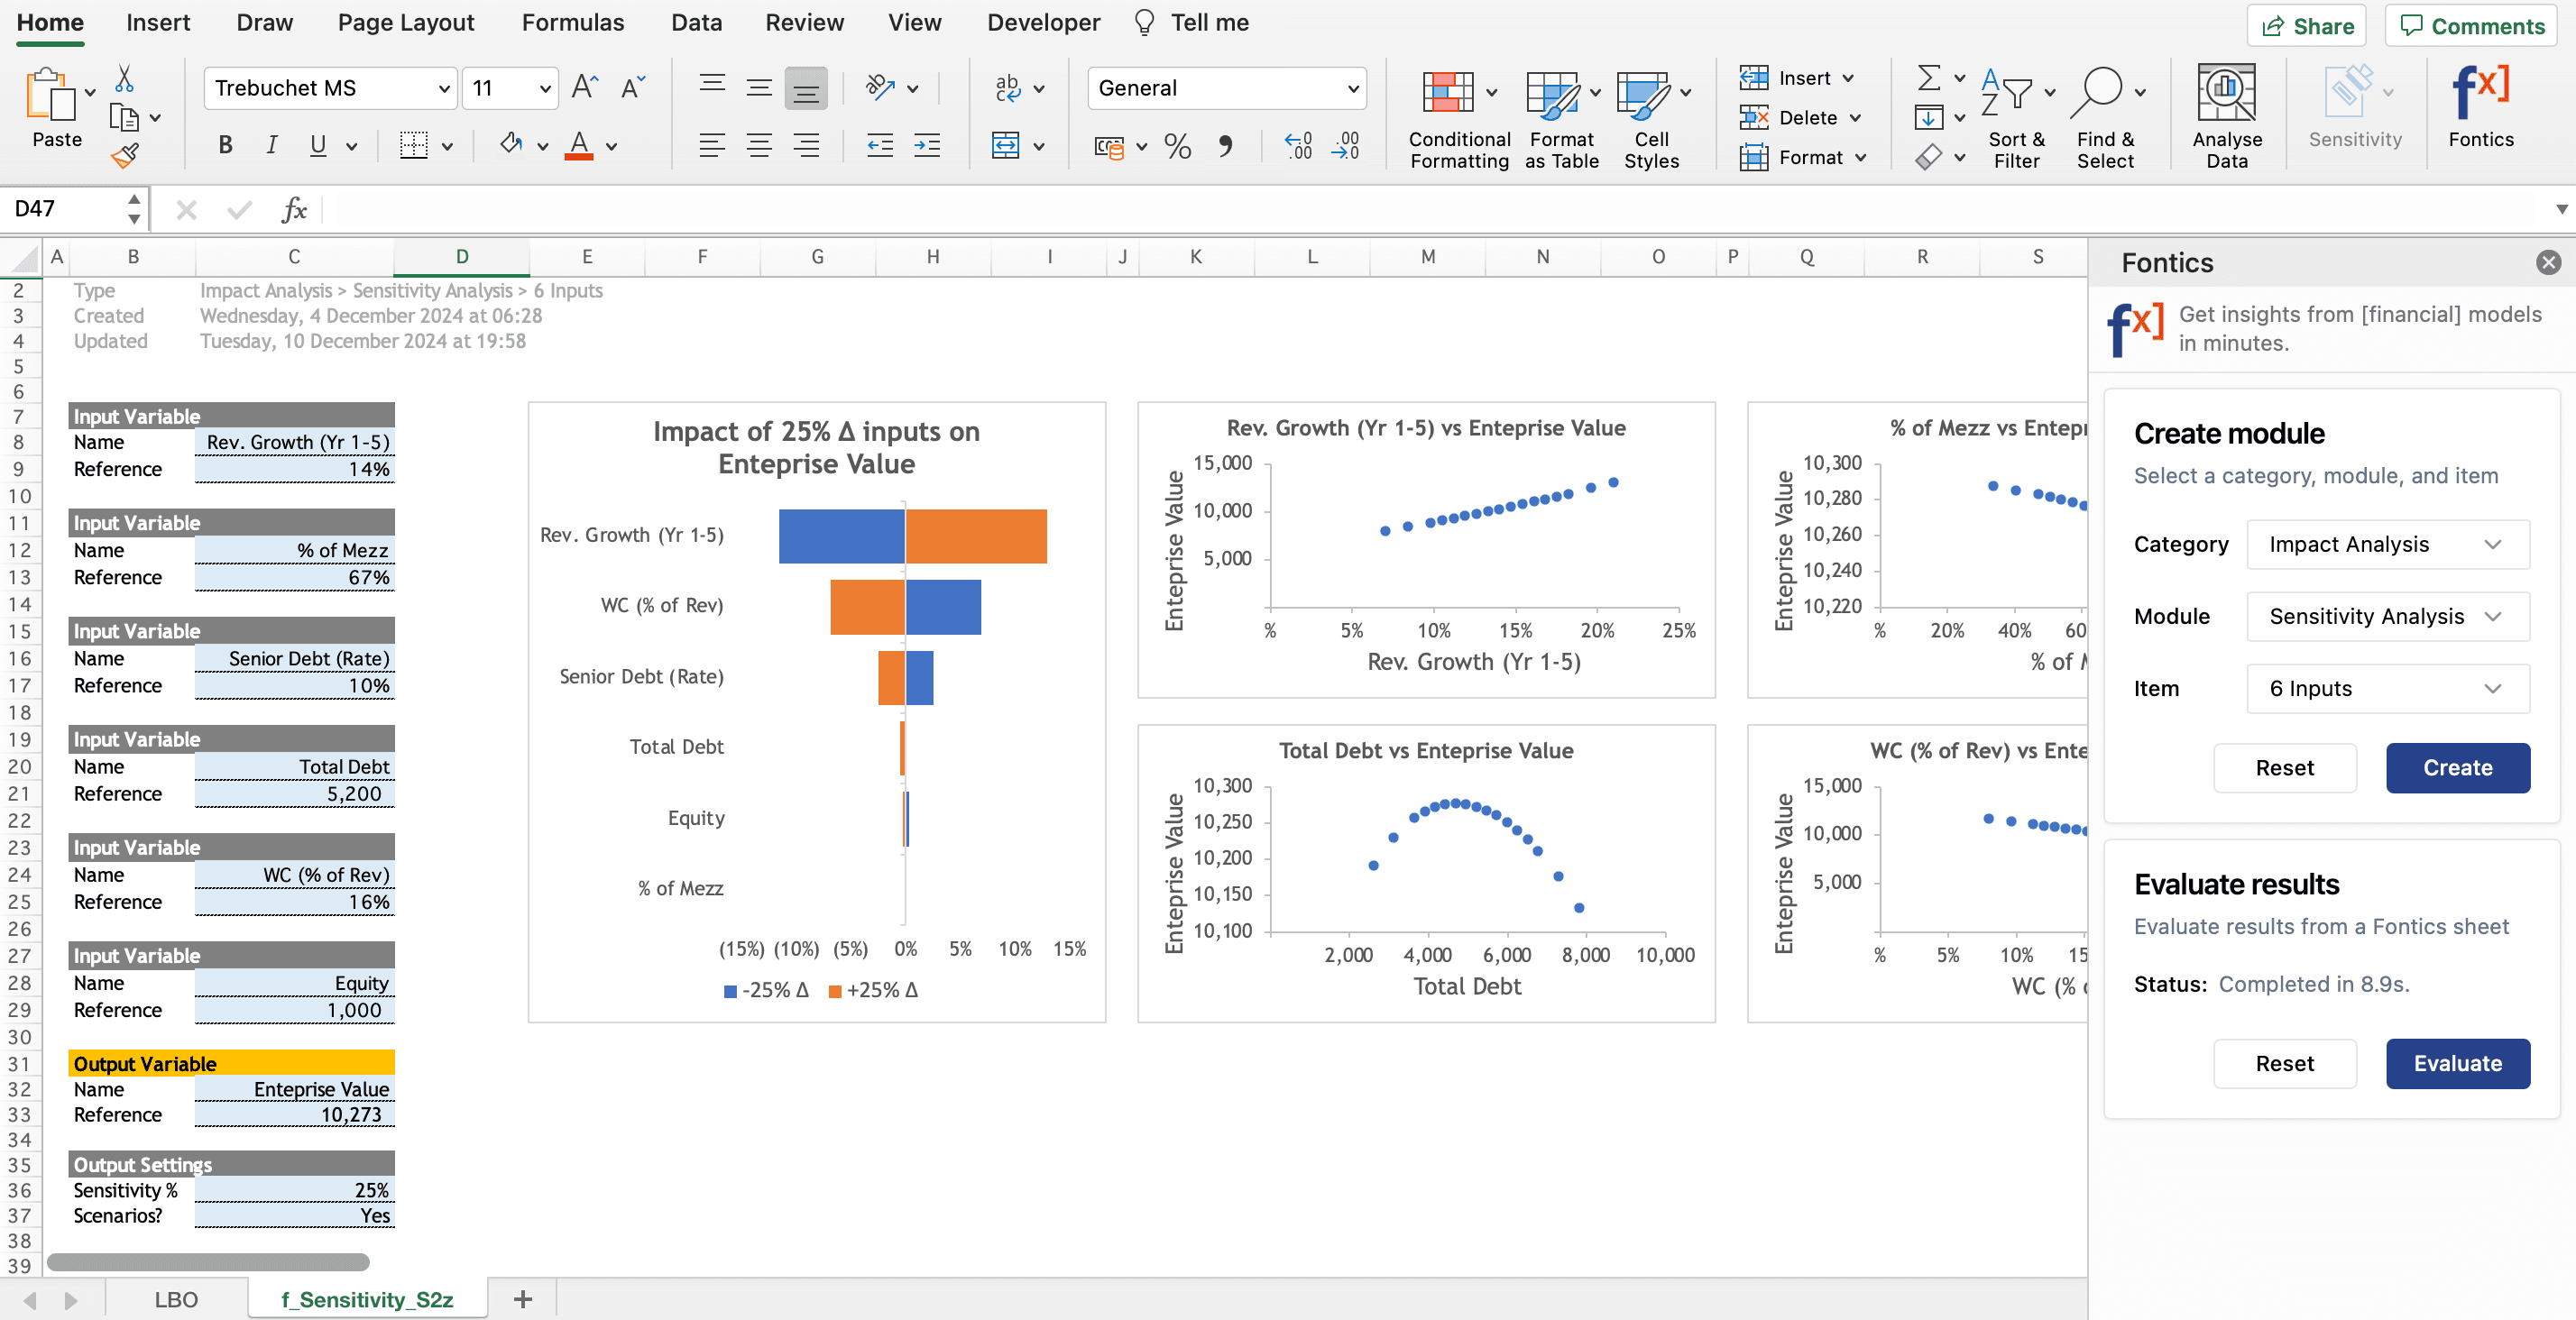Toggle italic formatting
Image resolution: width=2576 pixels, height=1320 pixels.
pos(271,146)
